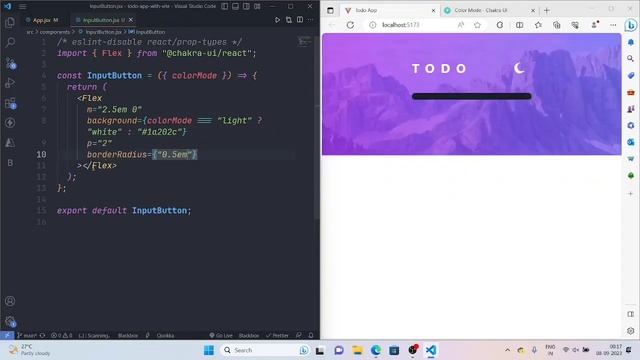Image resolution: width=640 pixels, height=360 pixels.
Task: Close the Todo App browser tab
Action: (x=433, y=11)
